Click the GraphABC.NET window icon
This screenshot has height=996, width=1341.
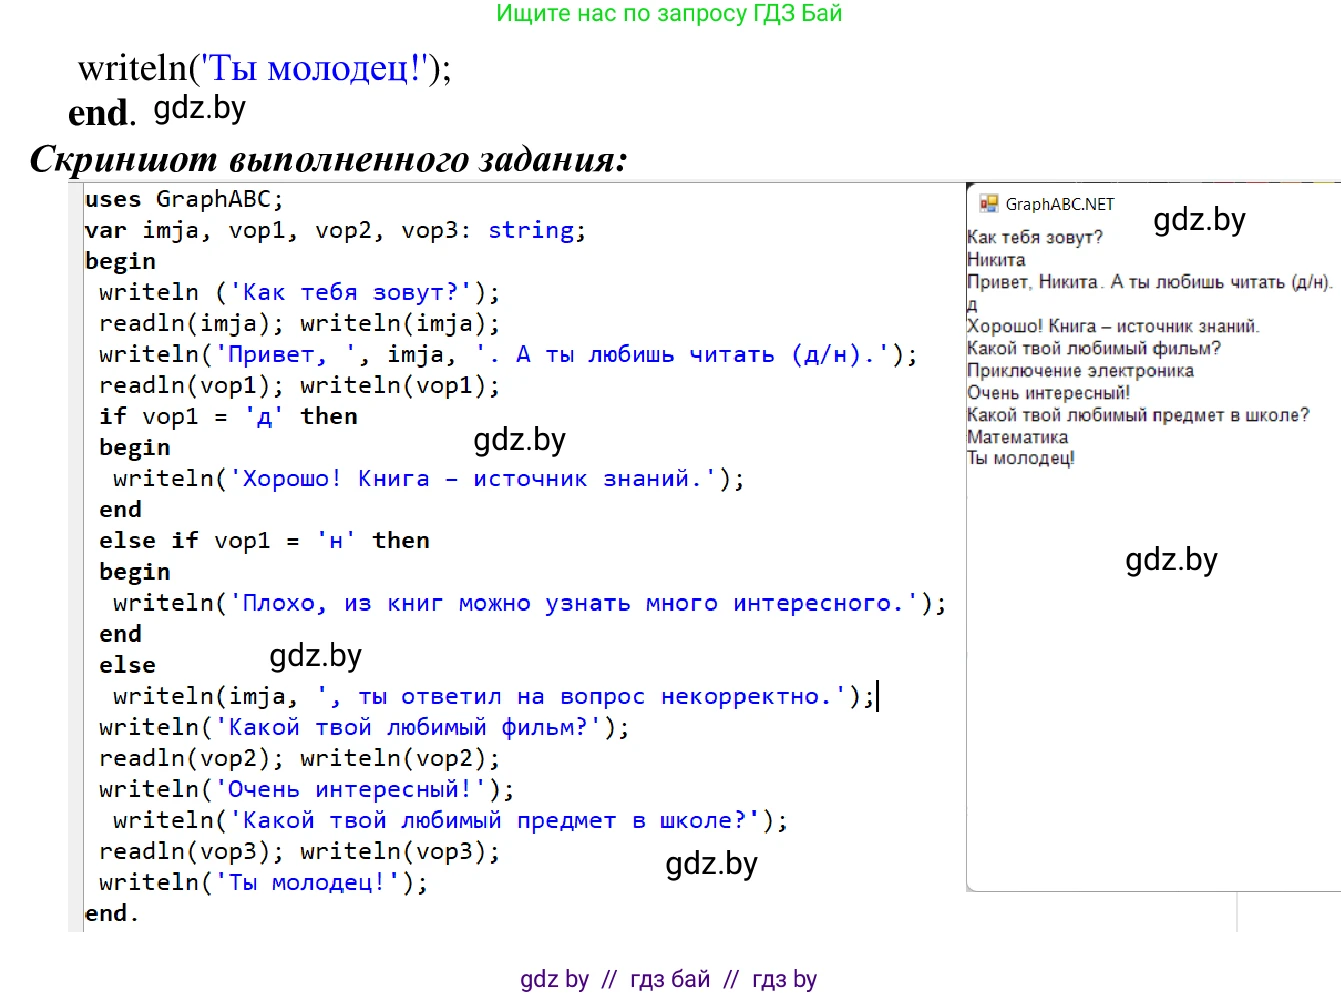[988, 204]
